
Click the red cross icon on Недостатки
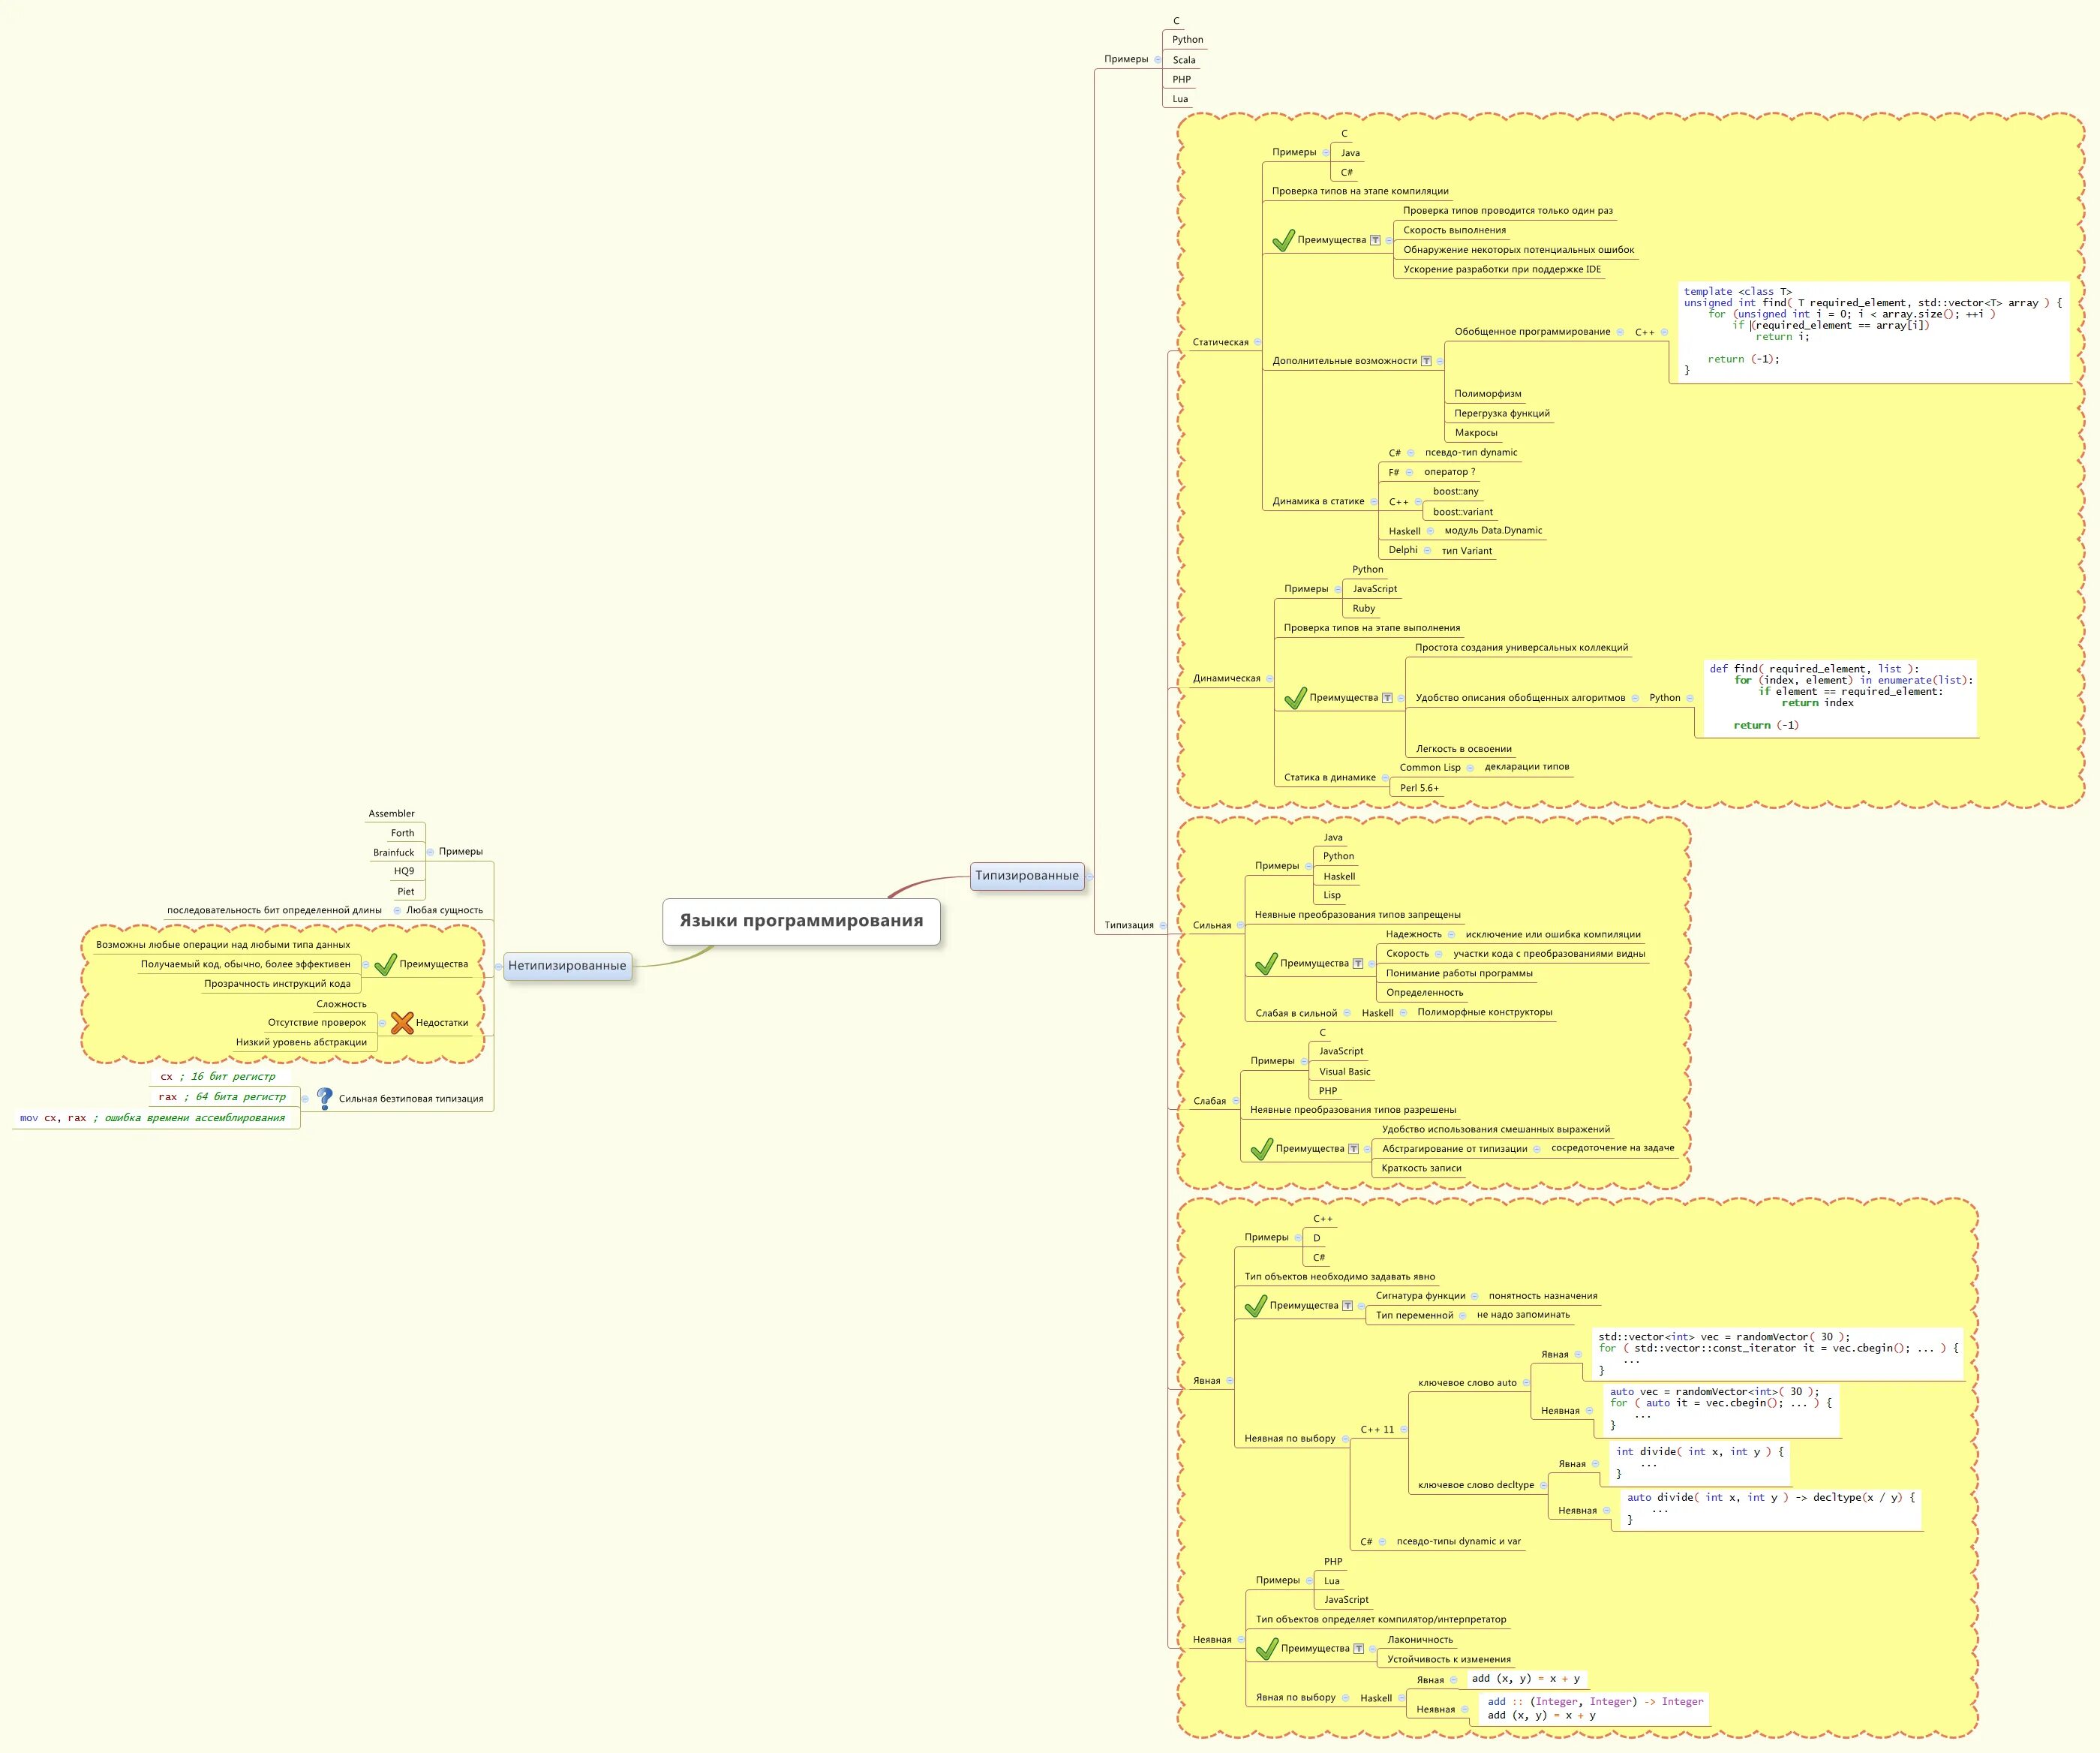pyautogui.click(x=402, y=1022)
